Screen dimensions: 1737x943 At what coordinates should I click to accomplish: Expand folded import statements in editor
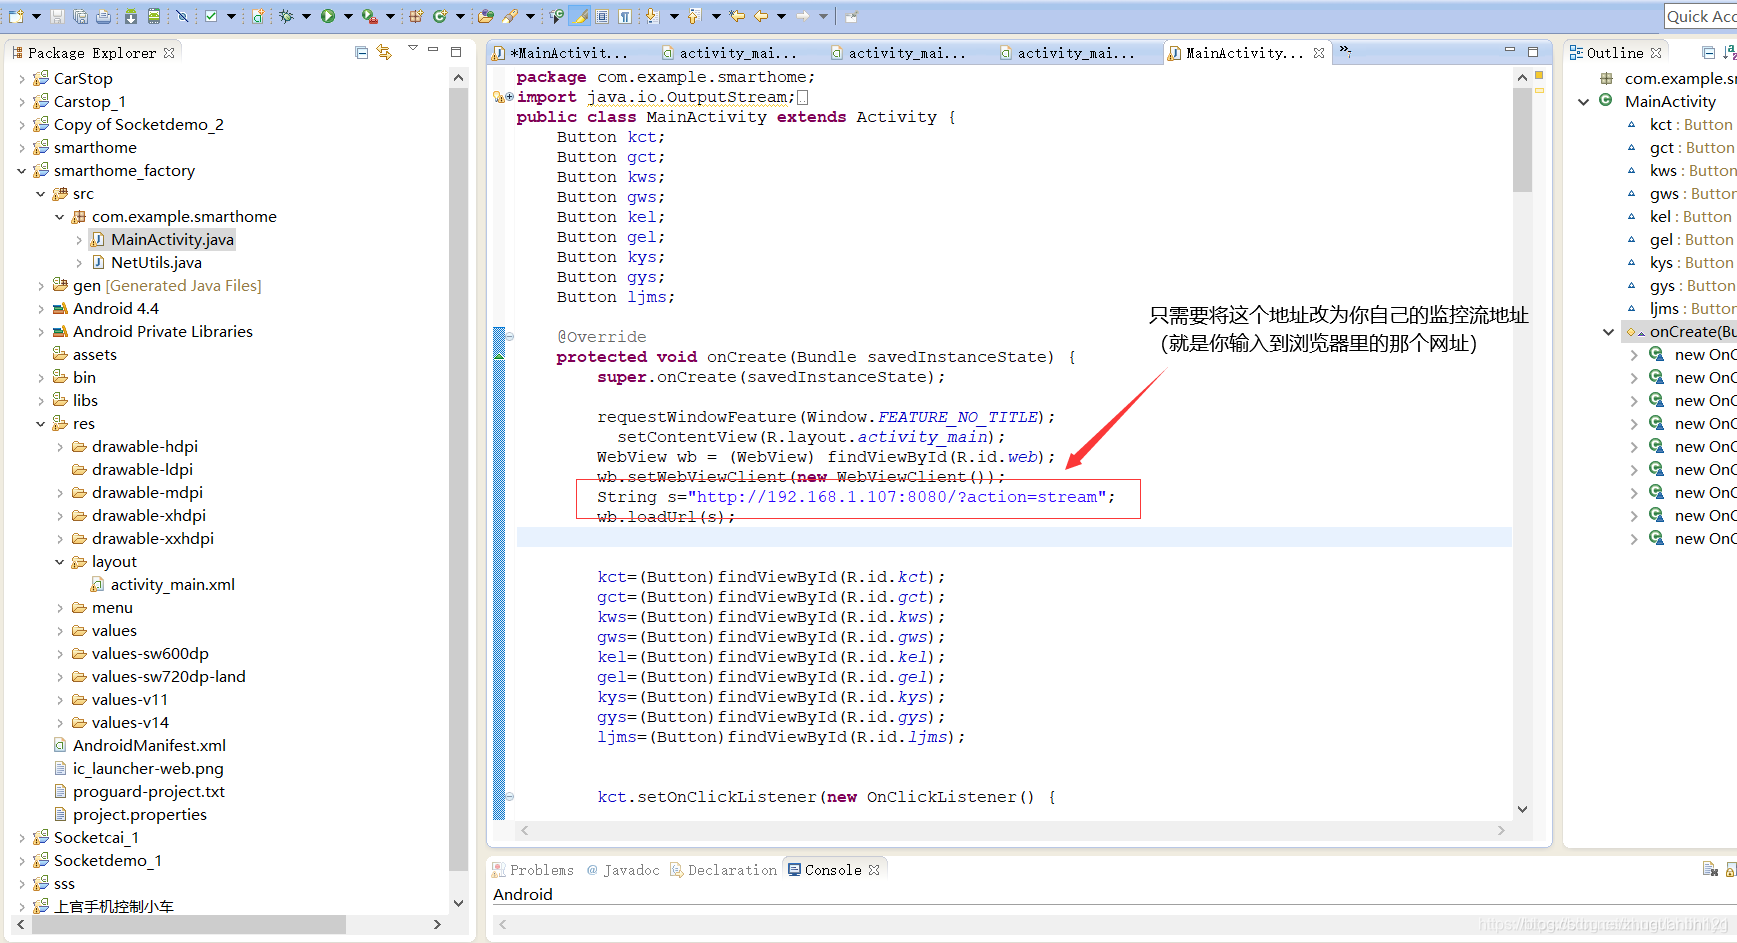(509, 97)
